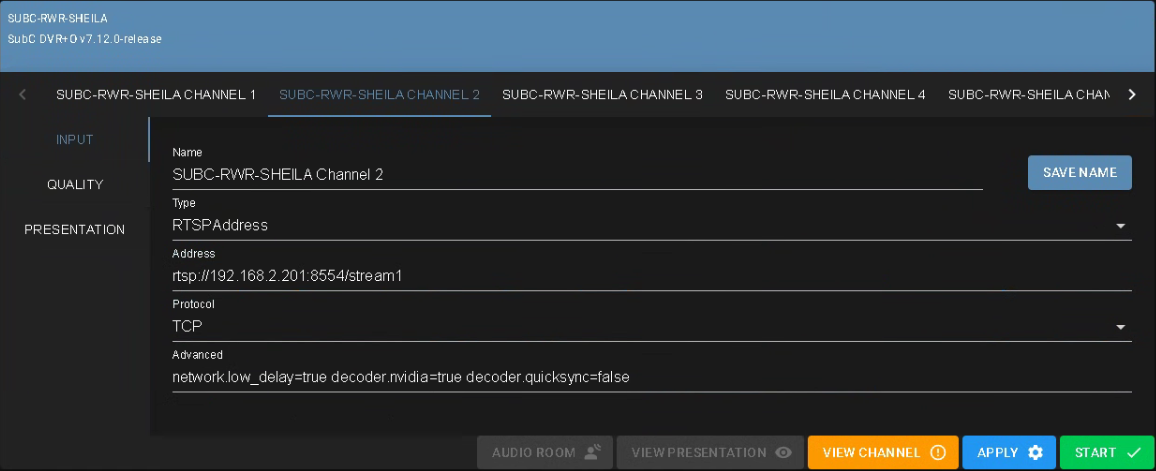The width and height of the screenshot is (1156, 471).
Task: Click the RTSP Address input field
Action: pos(651,276)
